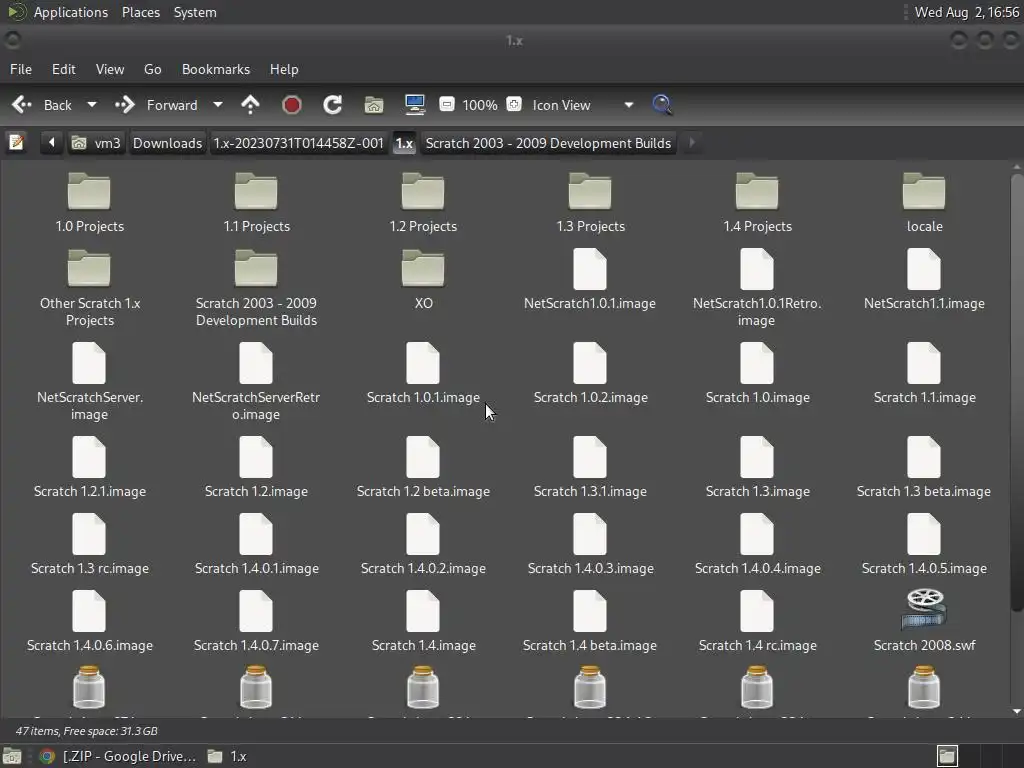1024x768 pixels.
Task: Go up to the parent folder
Action: click(x=250, y=105)
